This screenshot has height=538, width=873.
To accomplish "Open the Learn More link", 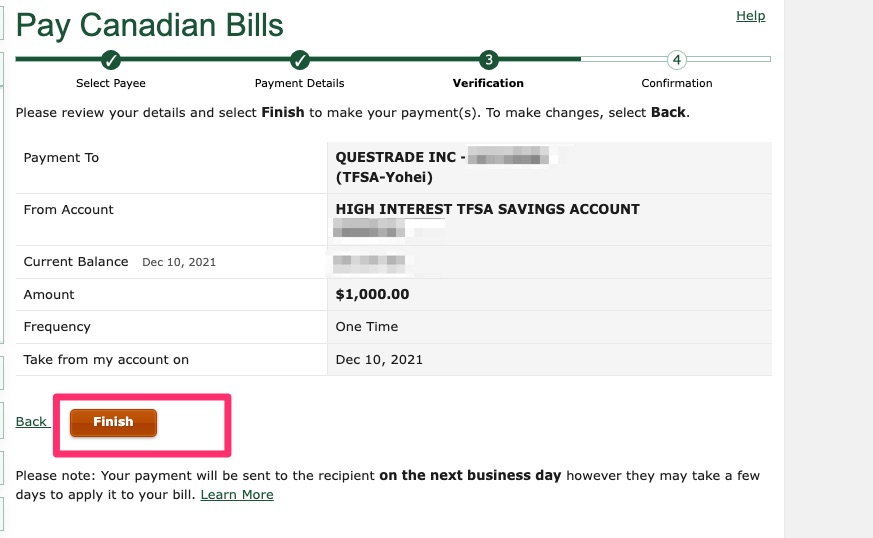I will pyautogui.click(x=237, y=495).
